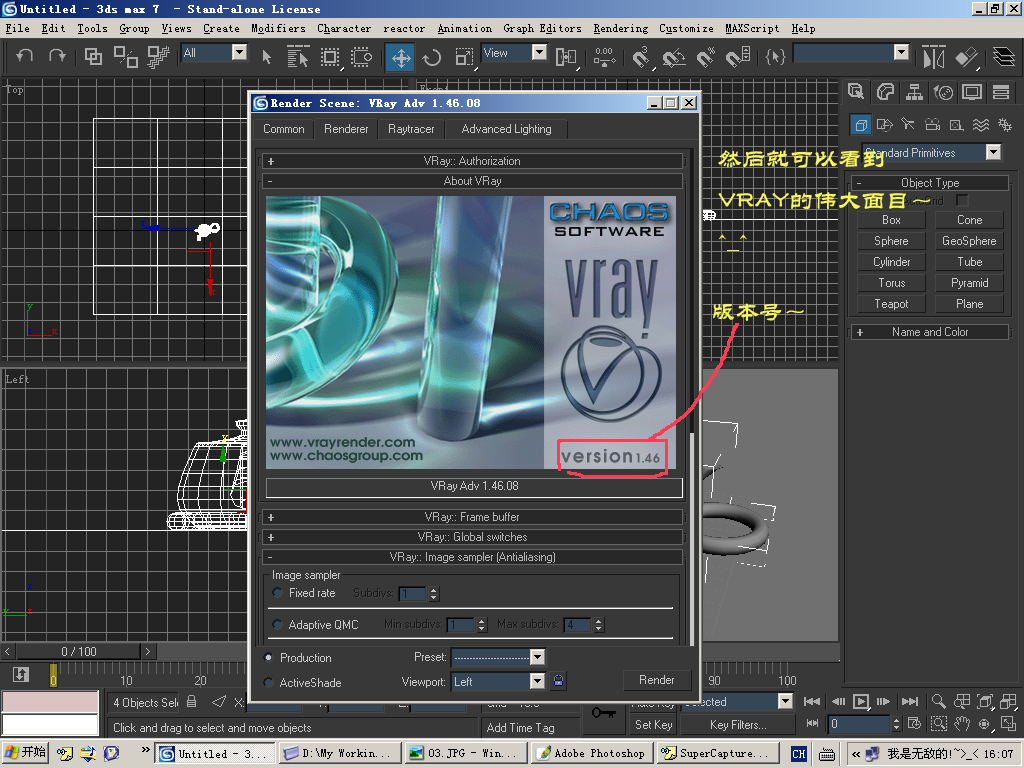The image size is (1024, 768).
Task: Toggle the viewport lock icon in Render Scene
Action: pos(558,680)
